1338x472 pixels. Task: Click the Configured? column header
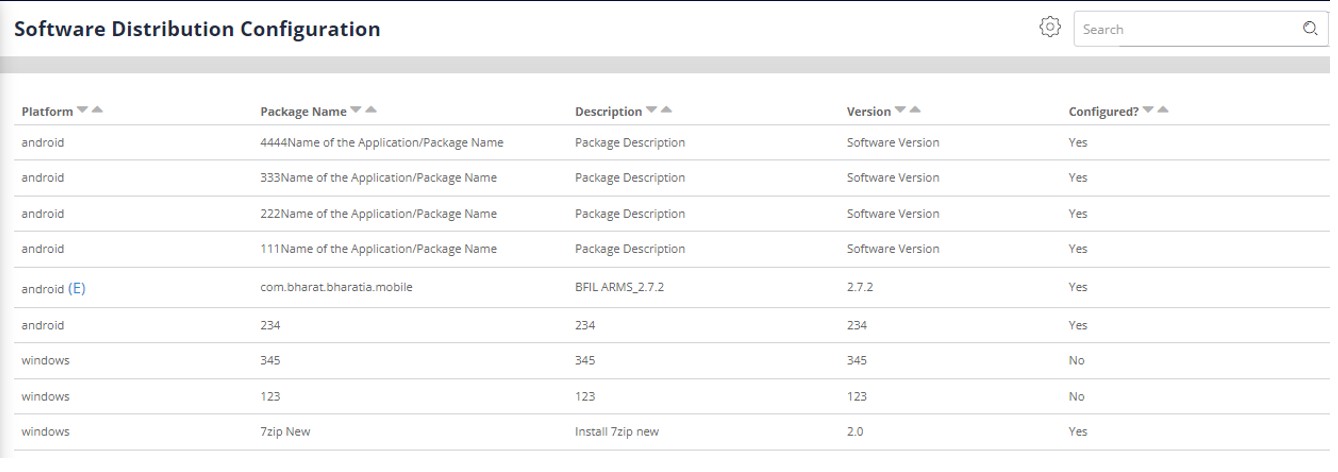[x=1103, y=111]
